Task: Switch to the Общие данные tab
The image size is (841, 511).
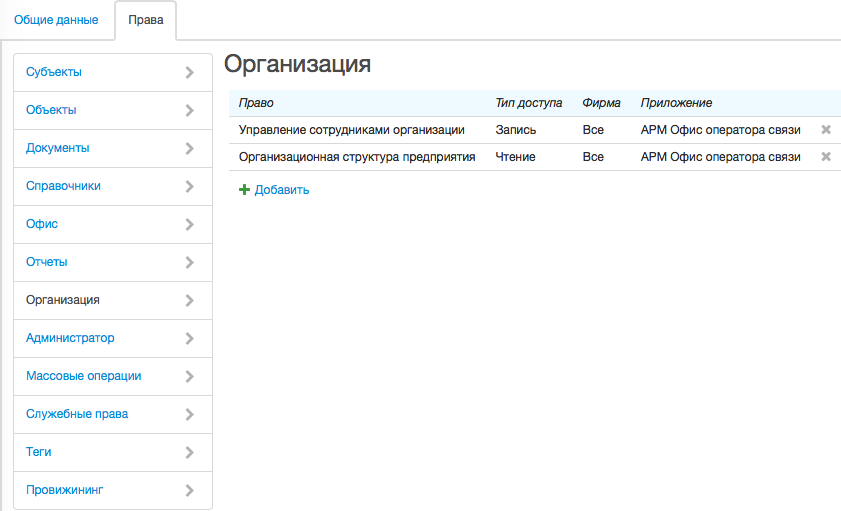Action: click(x=56, y=20)
